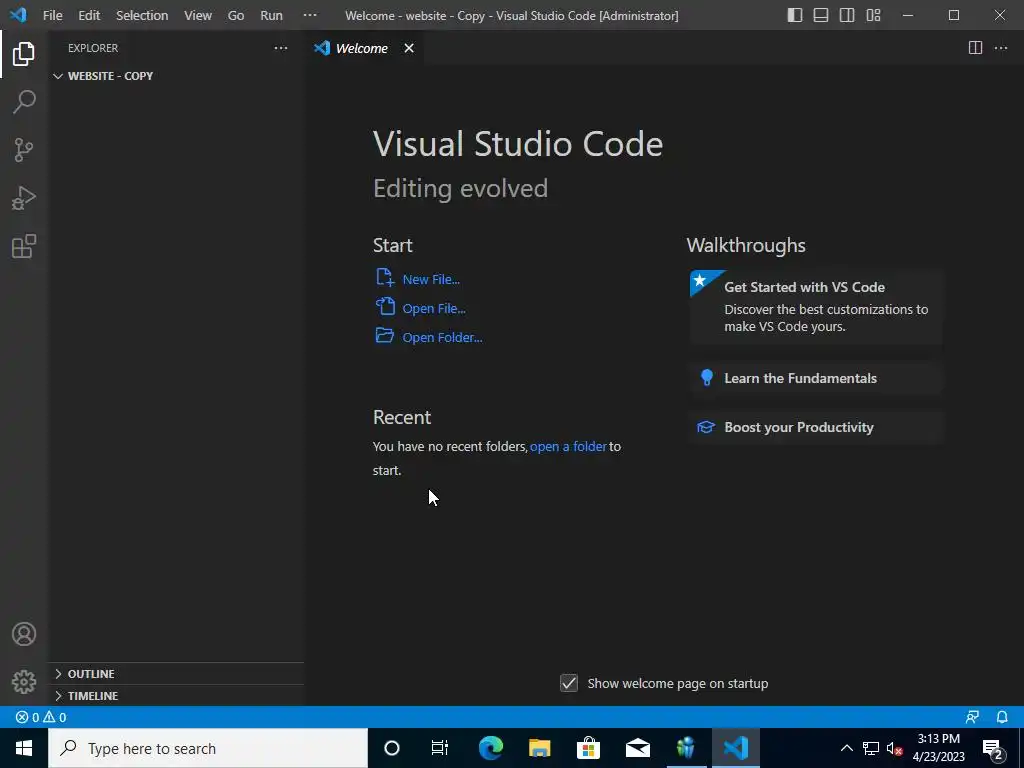Open Mail app from taskbar
Viewport: 1024px width, 768px height.
tap(637, 748)
